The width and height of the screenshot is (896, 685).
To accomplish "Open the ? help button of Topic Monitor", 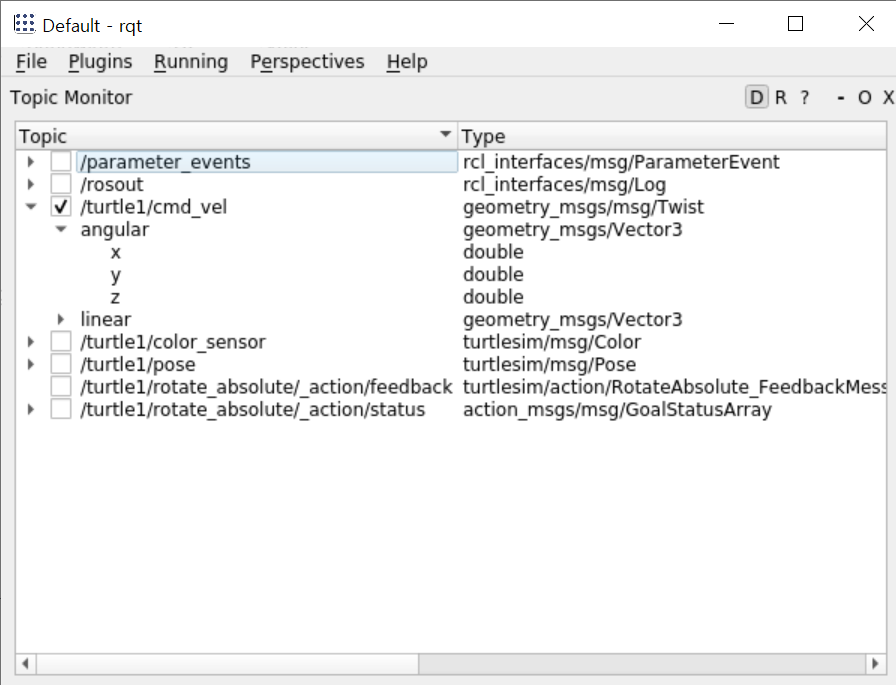I will (x=805, y=98).
